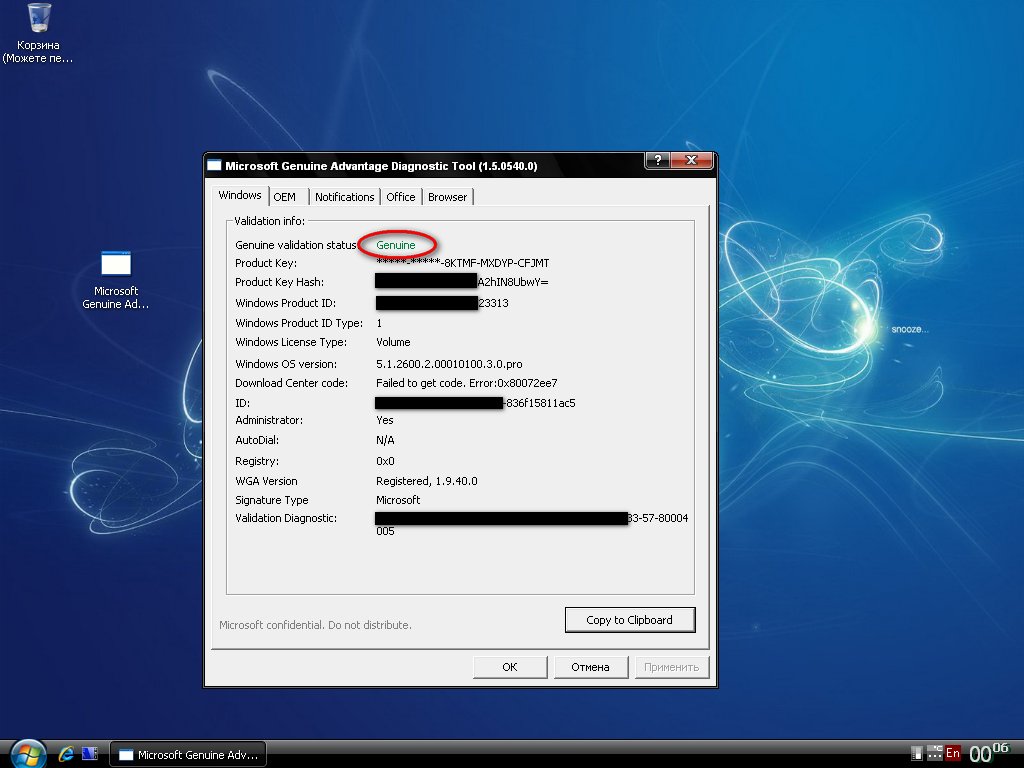Image resolution: width=1024 pixels, height=768 pixels.
Task: Click the taskbar clock showing 00:06
Action: tap(989, 753)
